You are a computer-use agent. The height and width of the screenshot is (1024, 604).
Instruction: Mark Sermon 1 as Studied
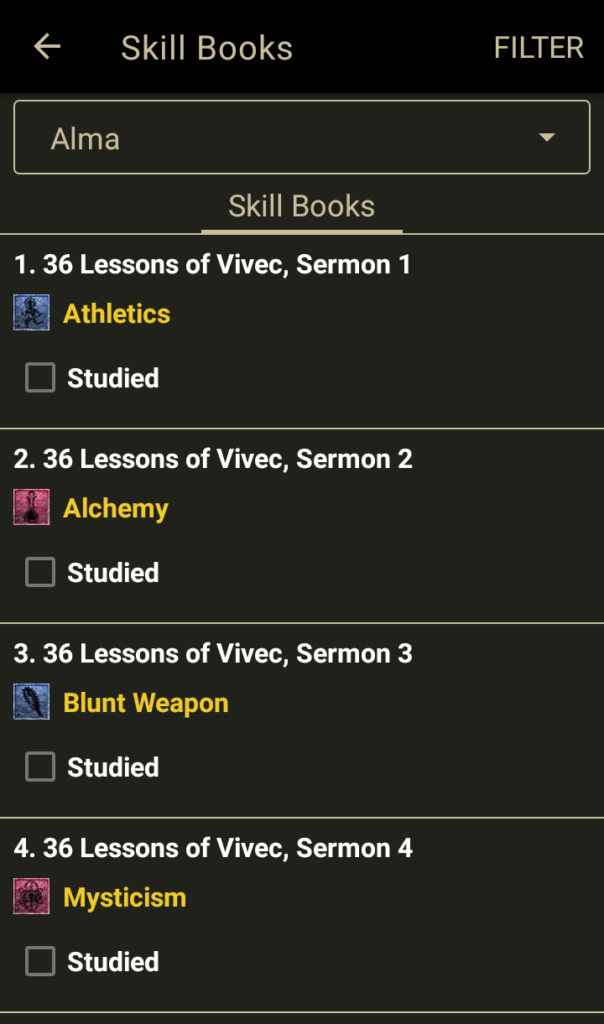[40, 378]
